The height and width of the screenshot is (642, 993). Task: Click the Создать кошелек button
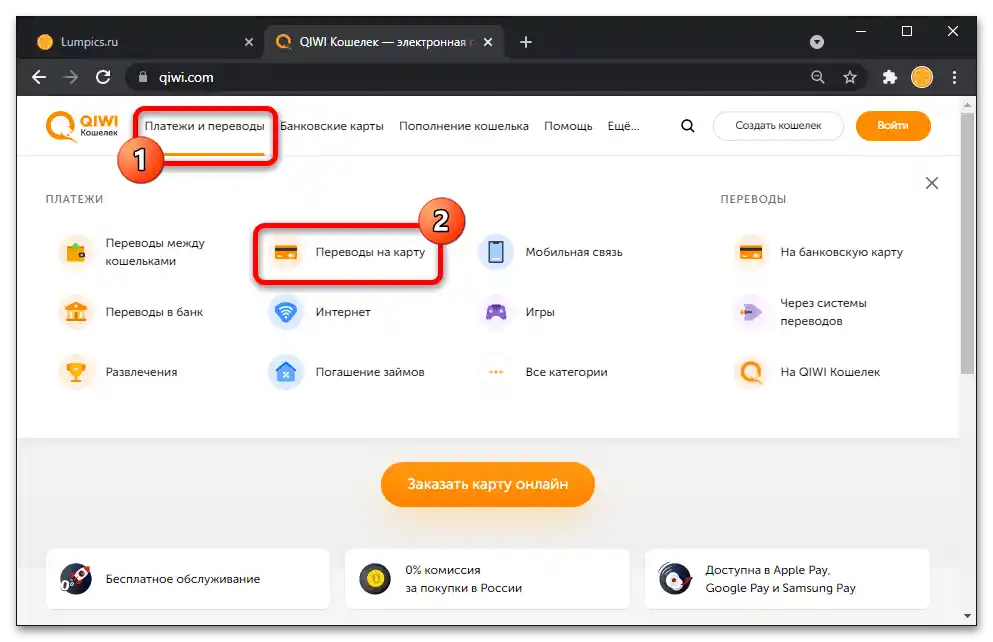pyautogui.click(x=778, y=125)
